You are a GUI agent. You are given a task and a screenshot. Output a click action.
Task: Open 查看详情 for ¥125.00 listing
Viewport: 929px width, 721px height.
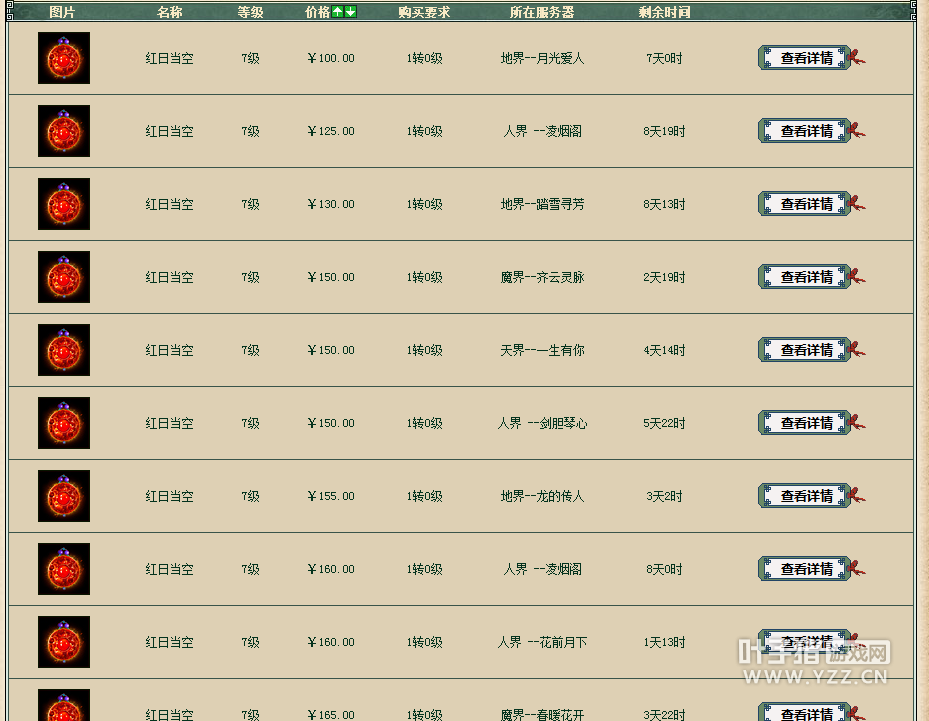[x=805, y=131]
